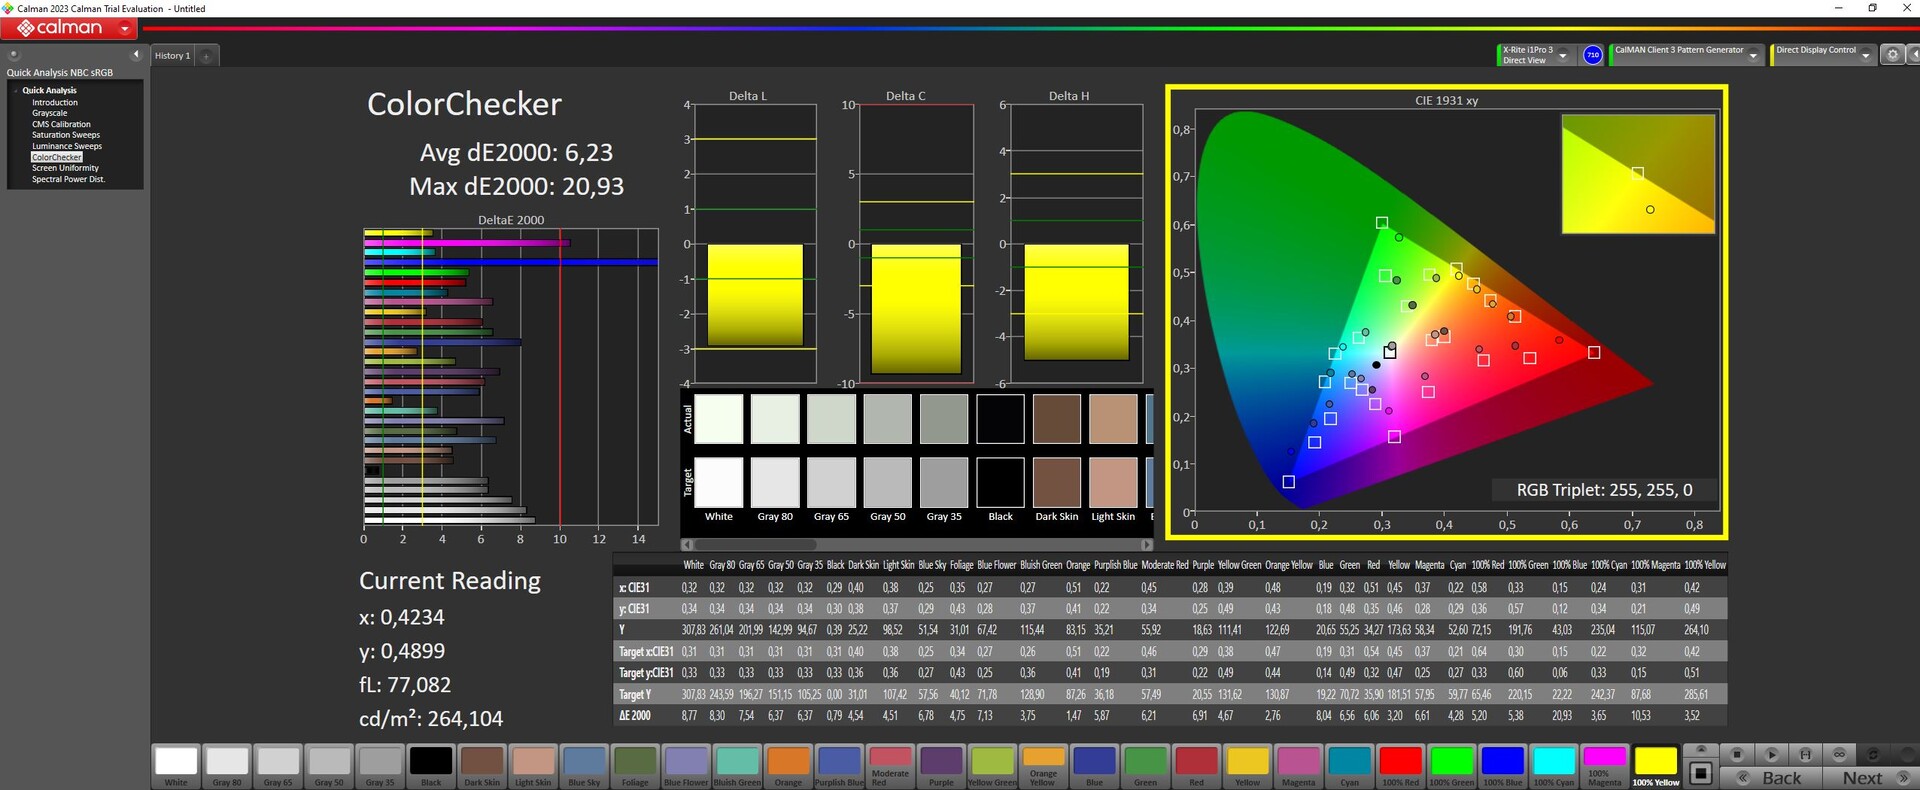The width and height of the screenshot is (1920, 790).
Task: Click the blue 710 meter status circle
Action: [x=1593, y=55]
